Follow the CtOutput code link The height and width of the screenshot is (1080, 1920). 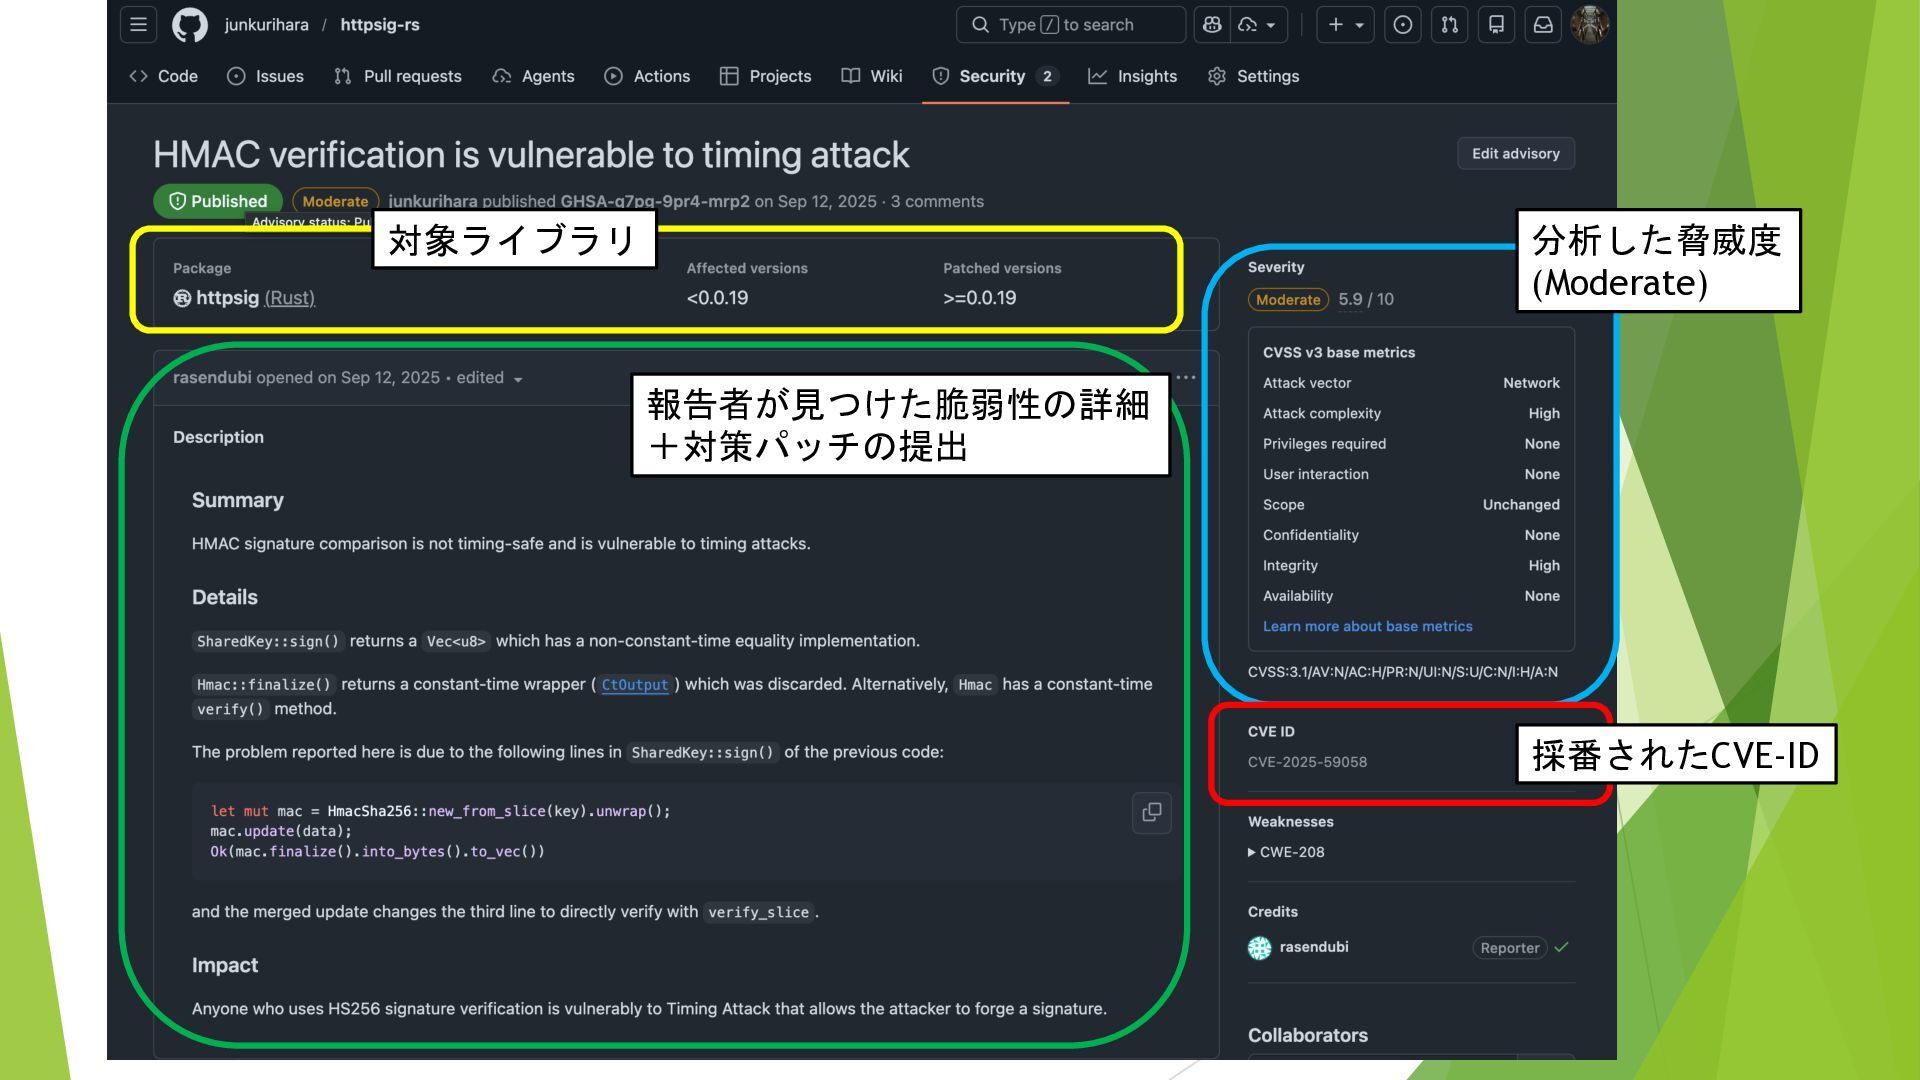tap(634, 685)
